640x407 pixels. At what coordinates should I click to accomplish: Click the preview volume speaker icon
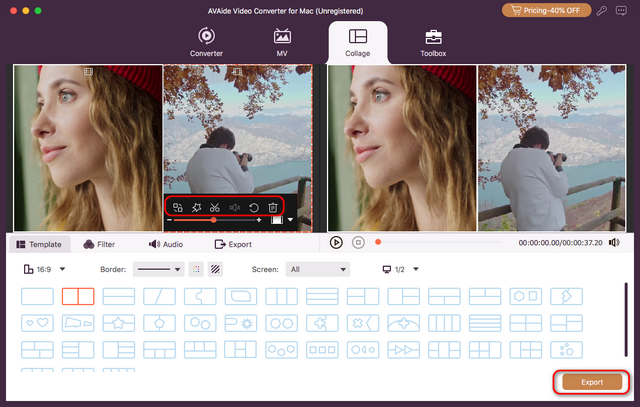coord(615,242)
